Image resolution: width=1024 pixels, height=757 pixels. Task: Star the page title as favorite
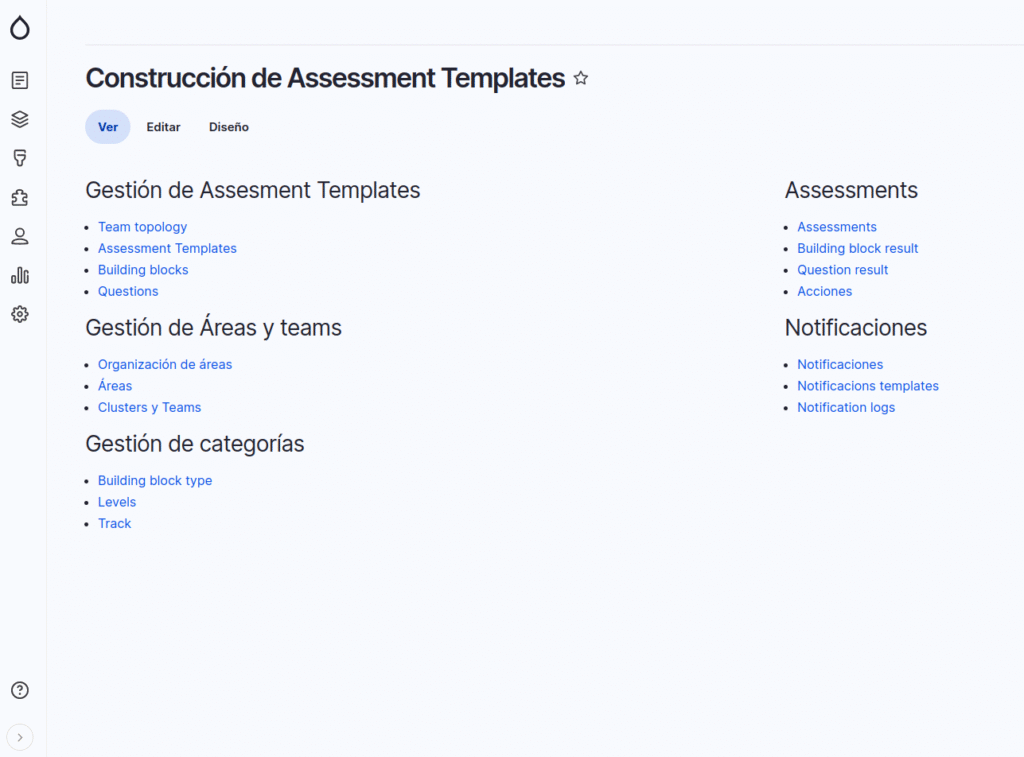point(581,78)
